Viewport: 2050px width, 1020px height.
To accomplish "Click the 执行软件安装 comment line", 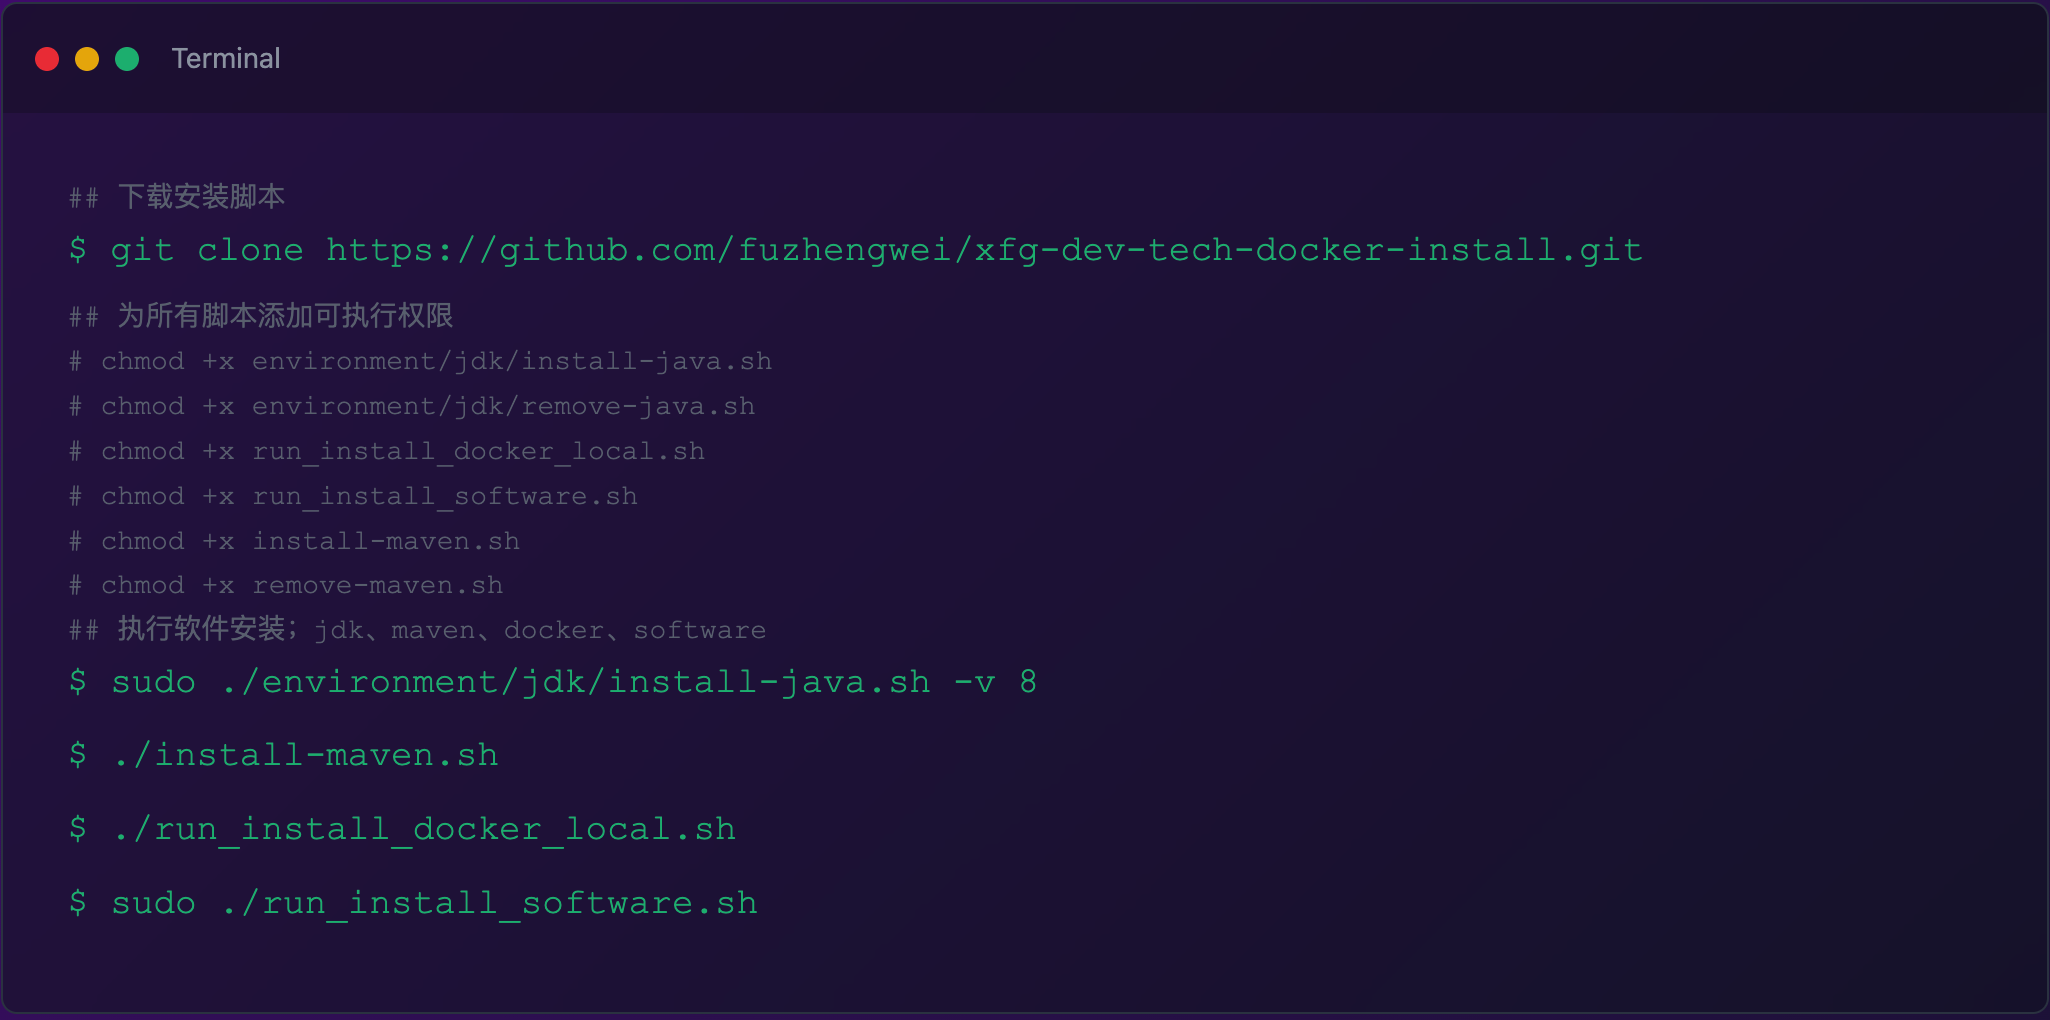I will coord(417,630).
